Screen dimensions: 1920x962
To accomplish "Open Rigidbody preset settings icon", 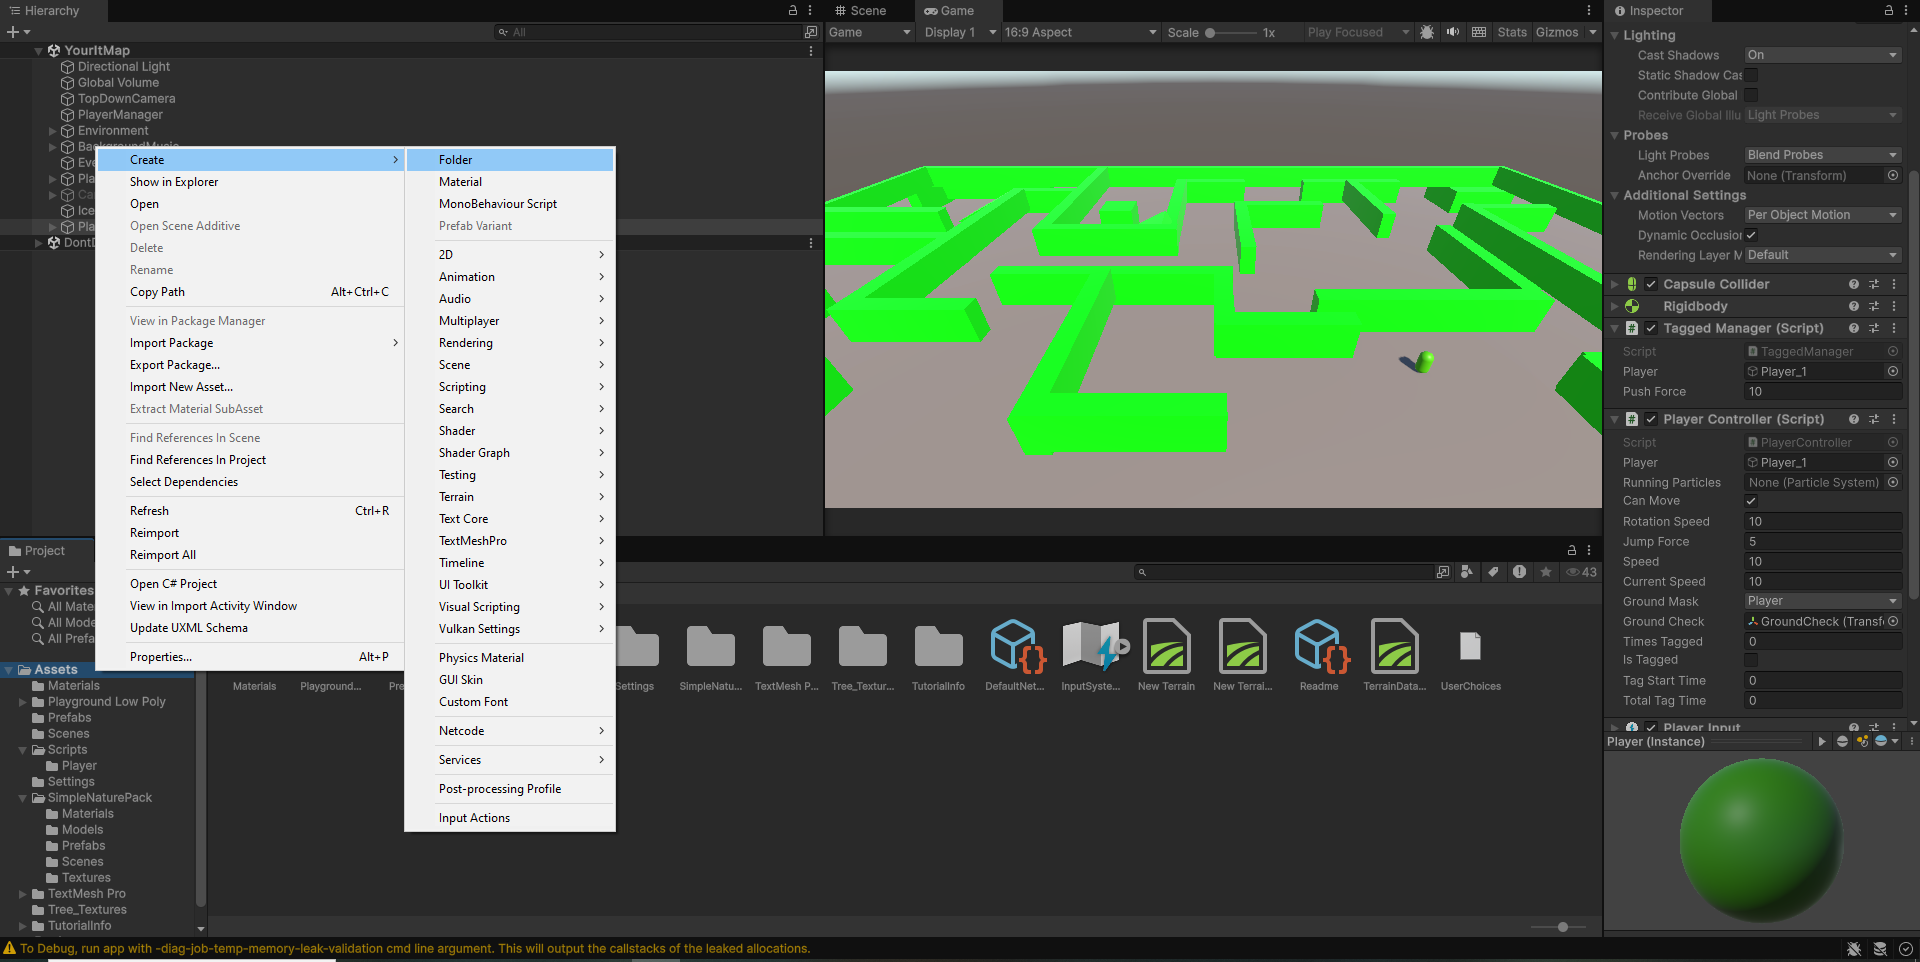I will point(1874,306).
